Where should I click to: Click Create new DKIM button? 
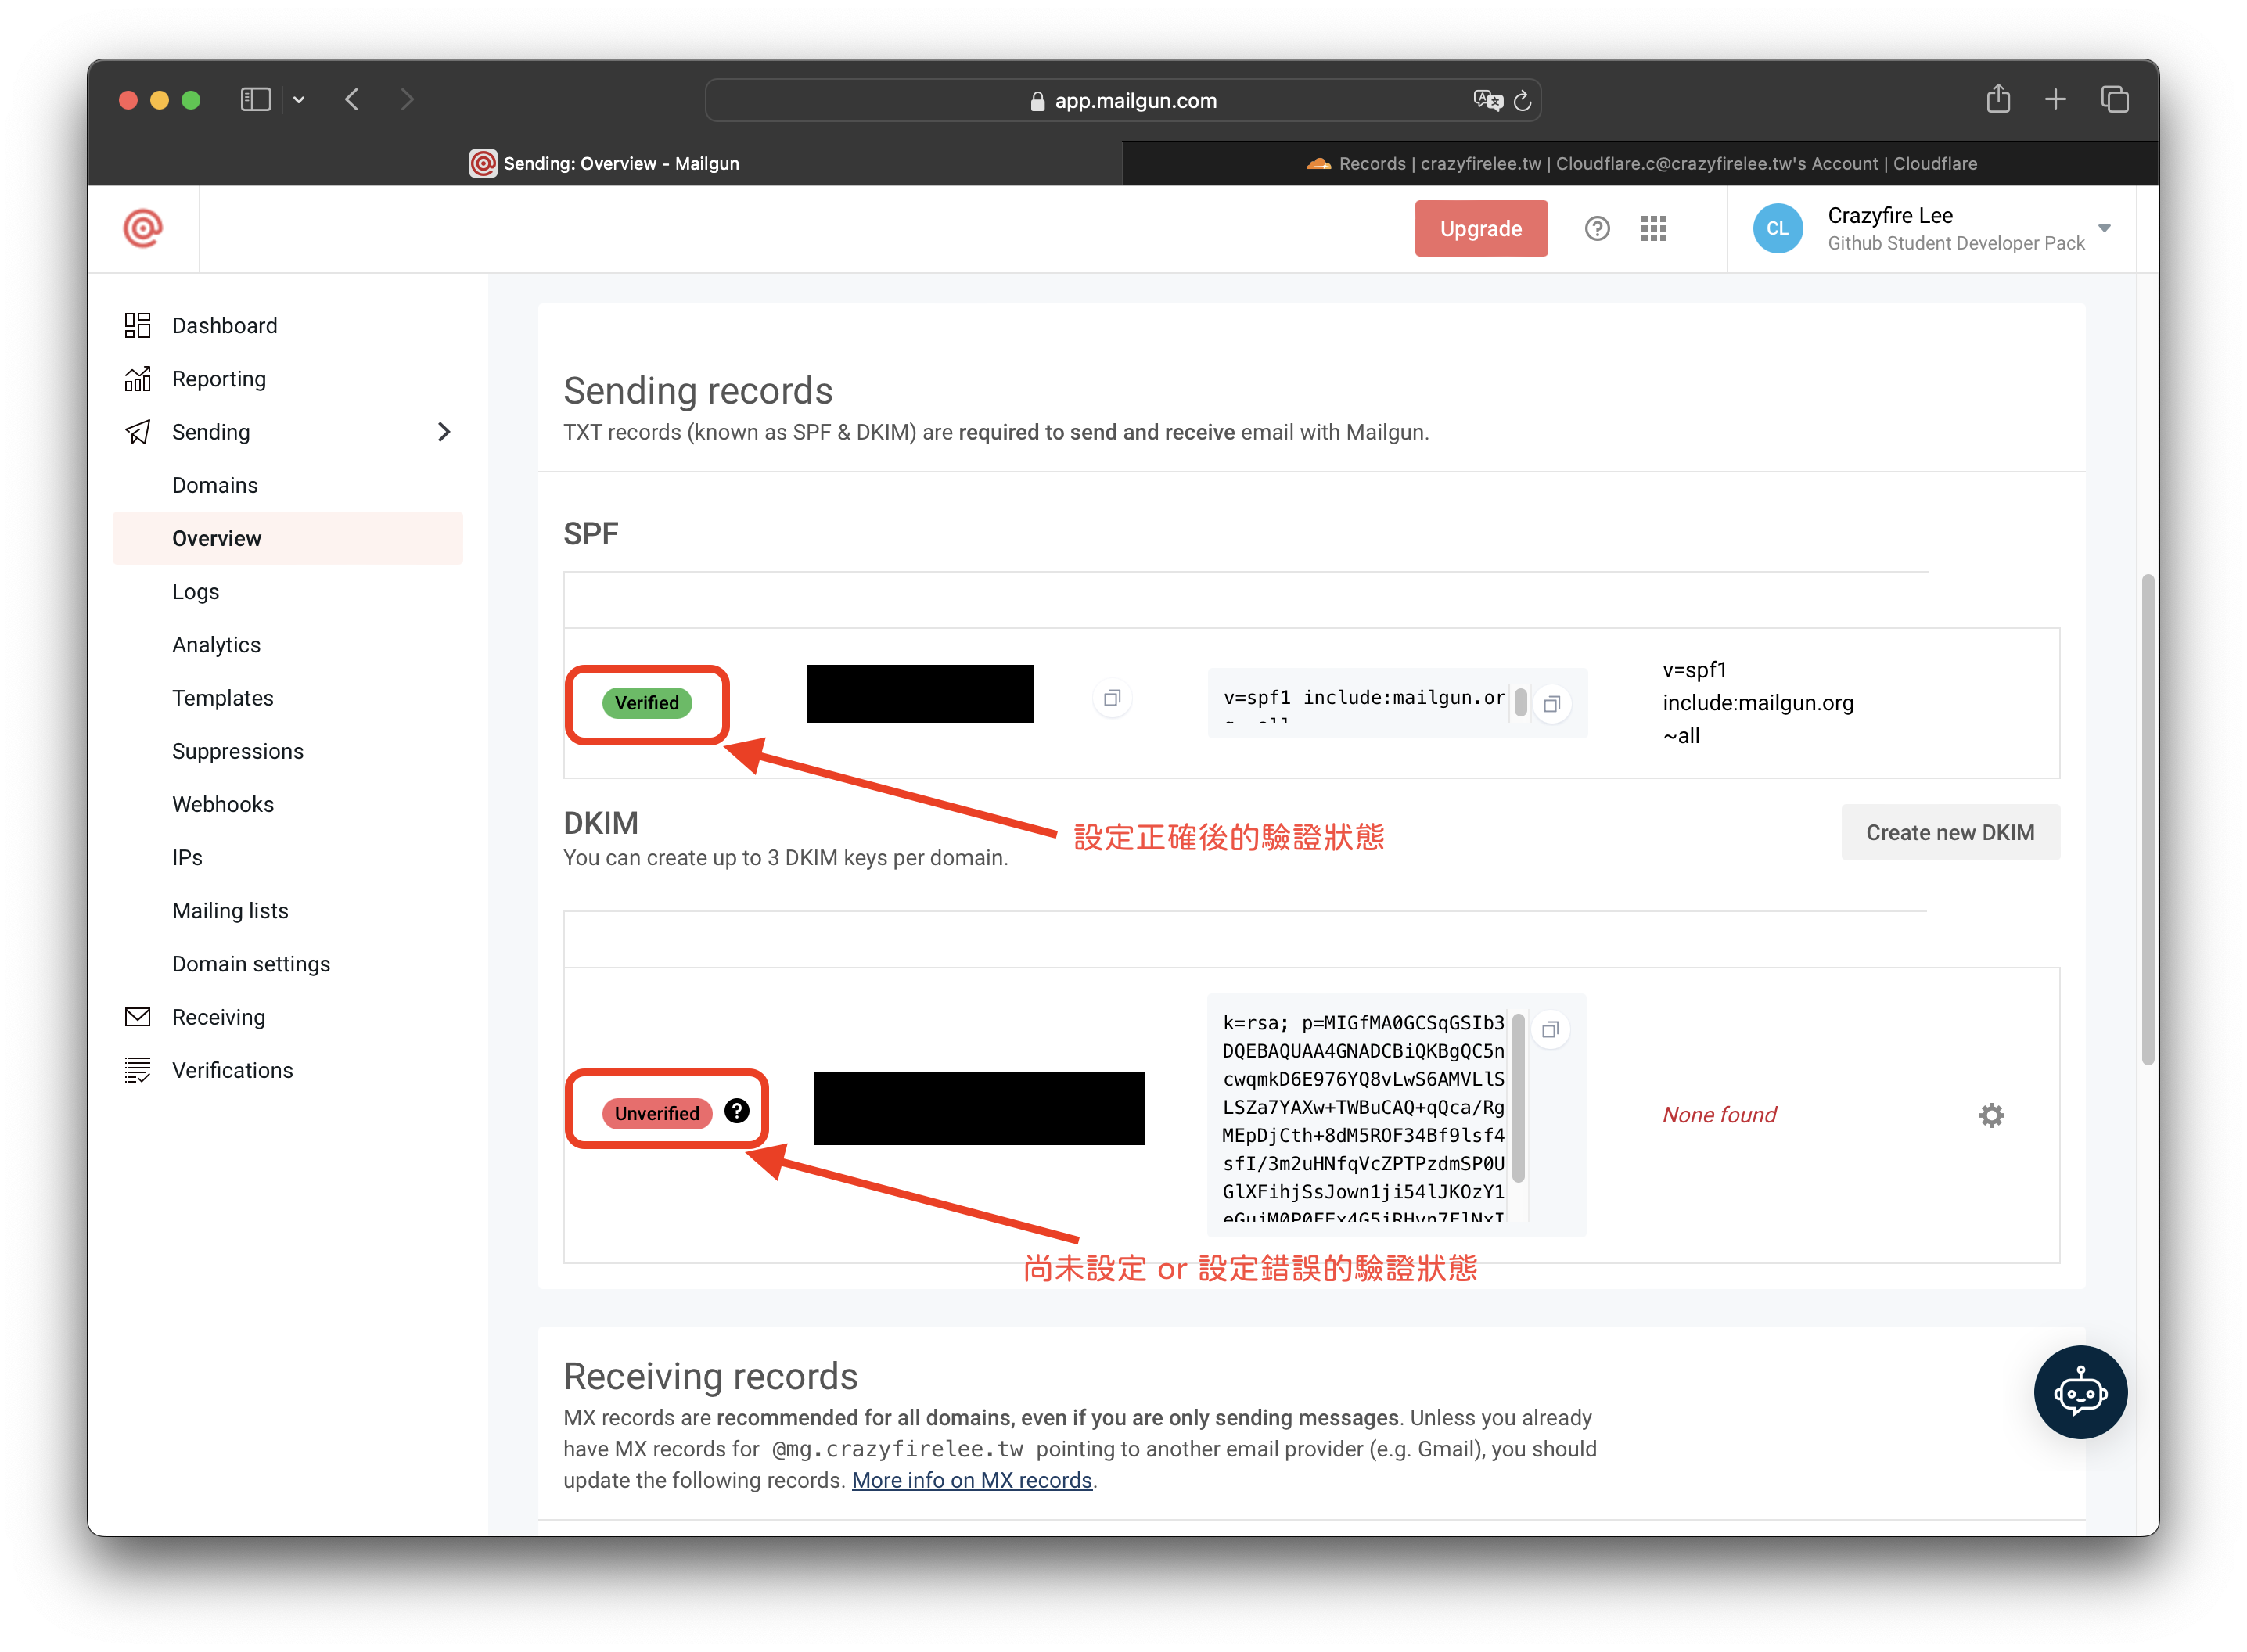pos(1949,833)
